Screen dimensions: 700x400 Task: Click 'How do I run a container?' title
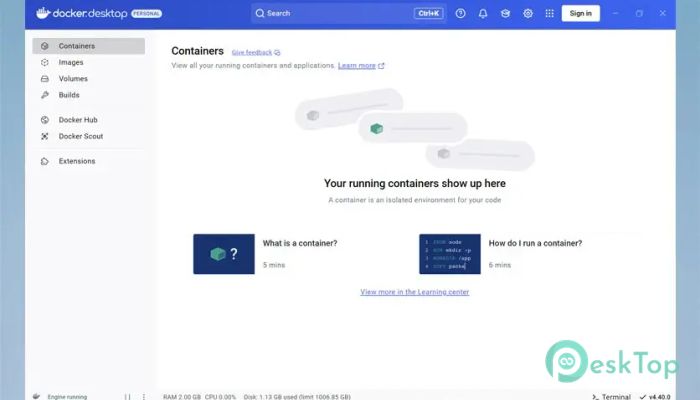pos(535,243)
